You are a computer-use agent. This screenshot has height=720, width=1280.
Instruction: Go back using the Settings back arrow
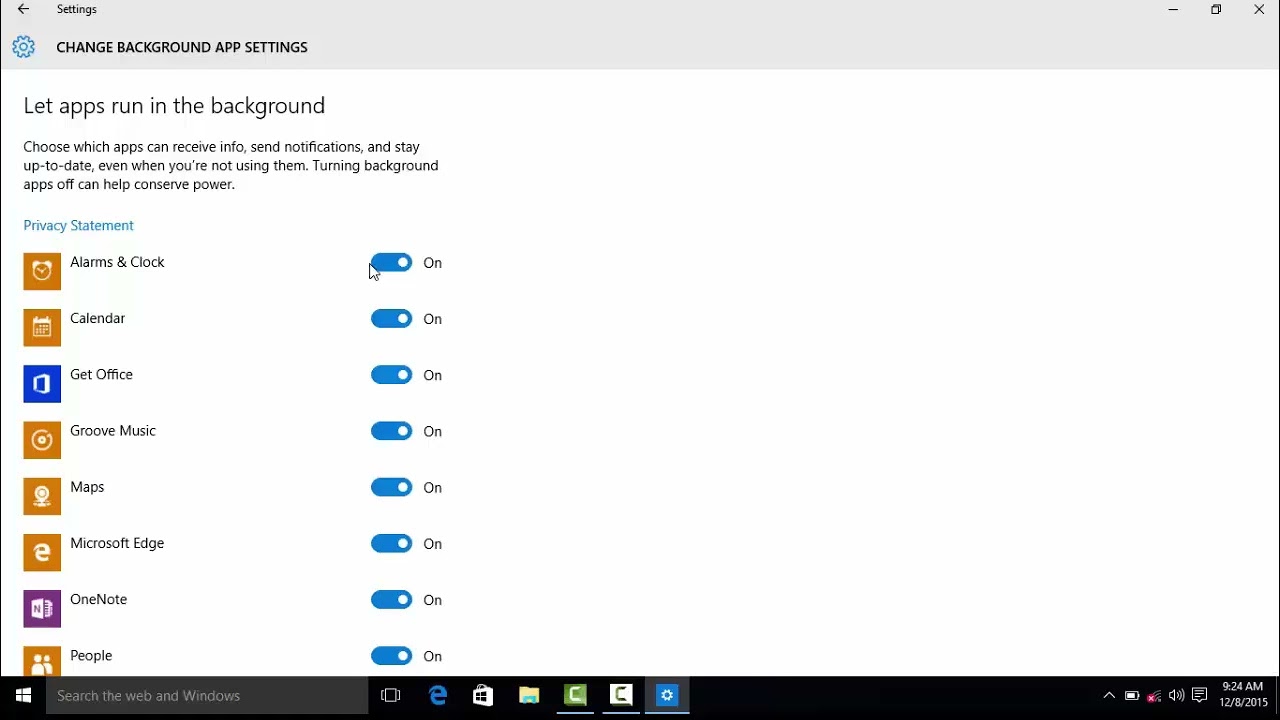coord(23,9)
